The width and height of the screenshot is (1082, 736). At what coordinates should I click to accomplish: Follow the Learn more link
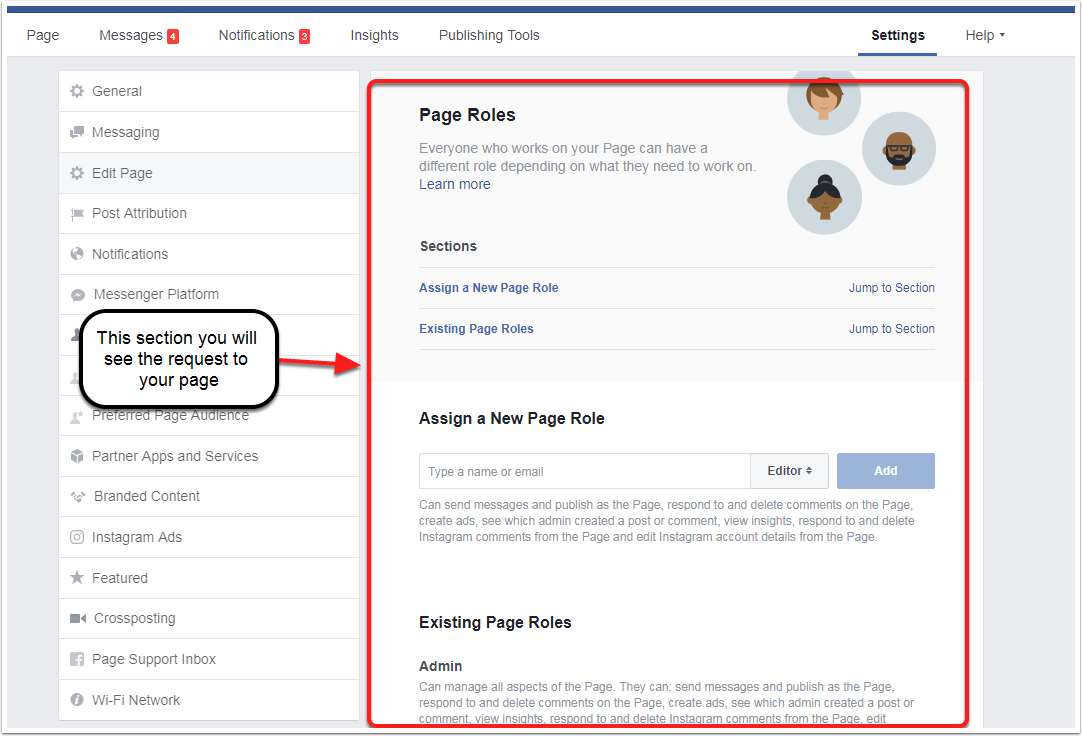(455, 184)
